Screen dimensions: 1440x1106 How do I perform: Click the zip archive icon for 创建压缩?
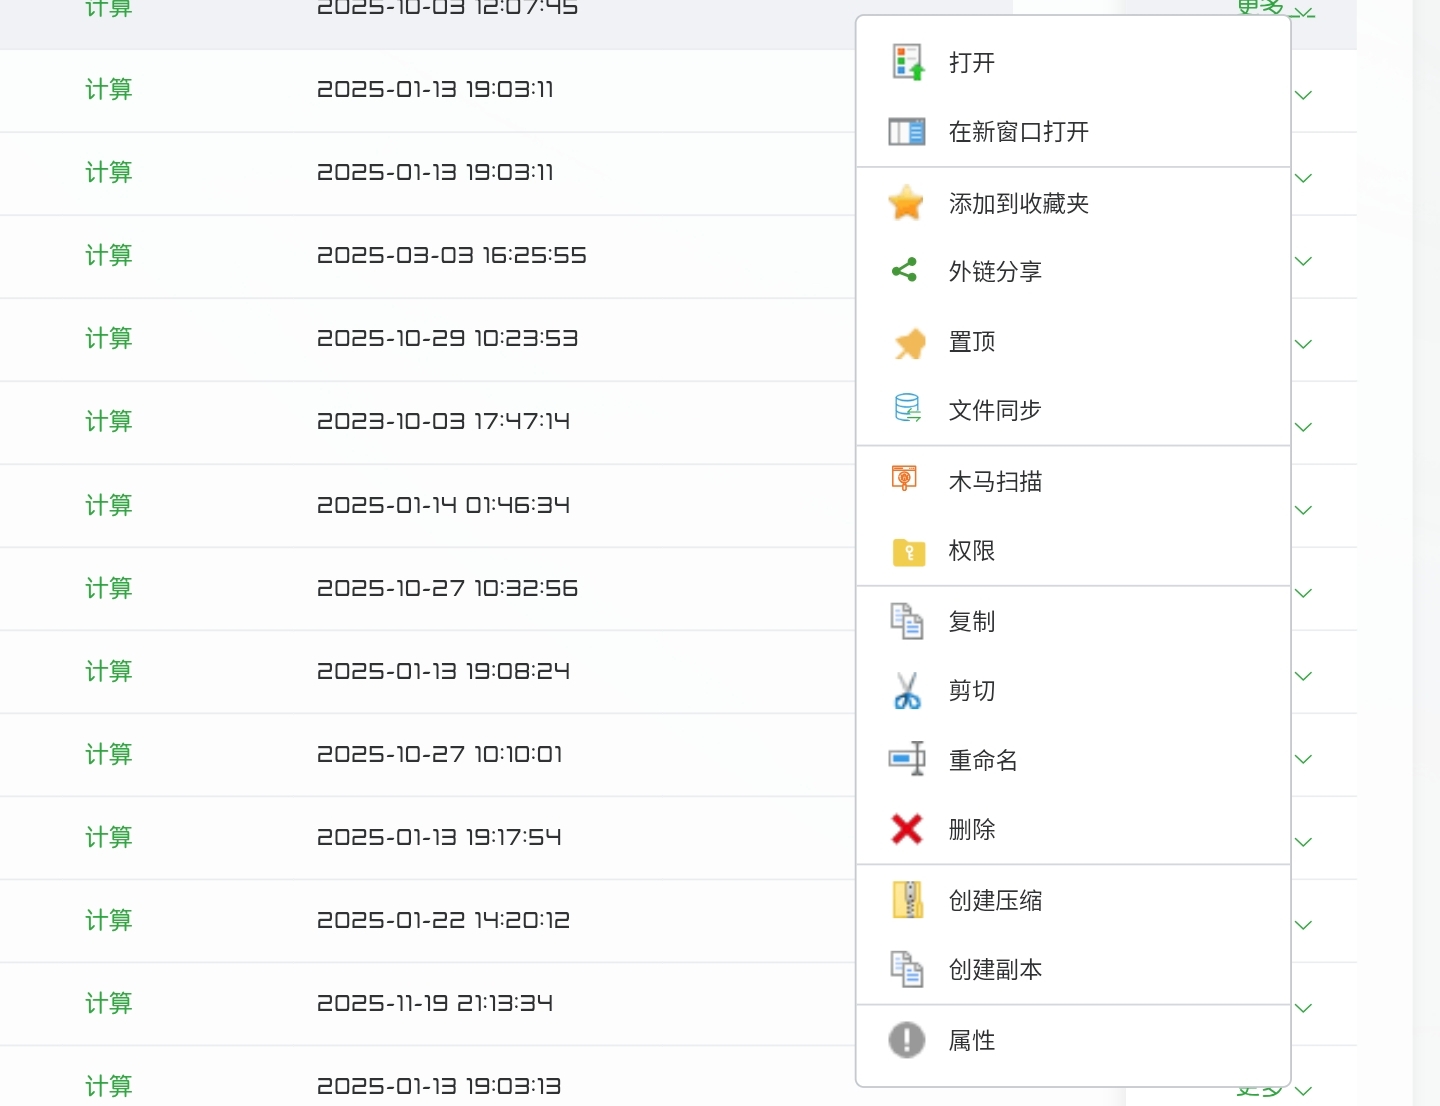(906, 900)
